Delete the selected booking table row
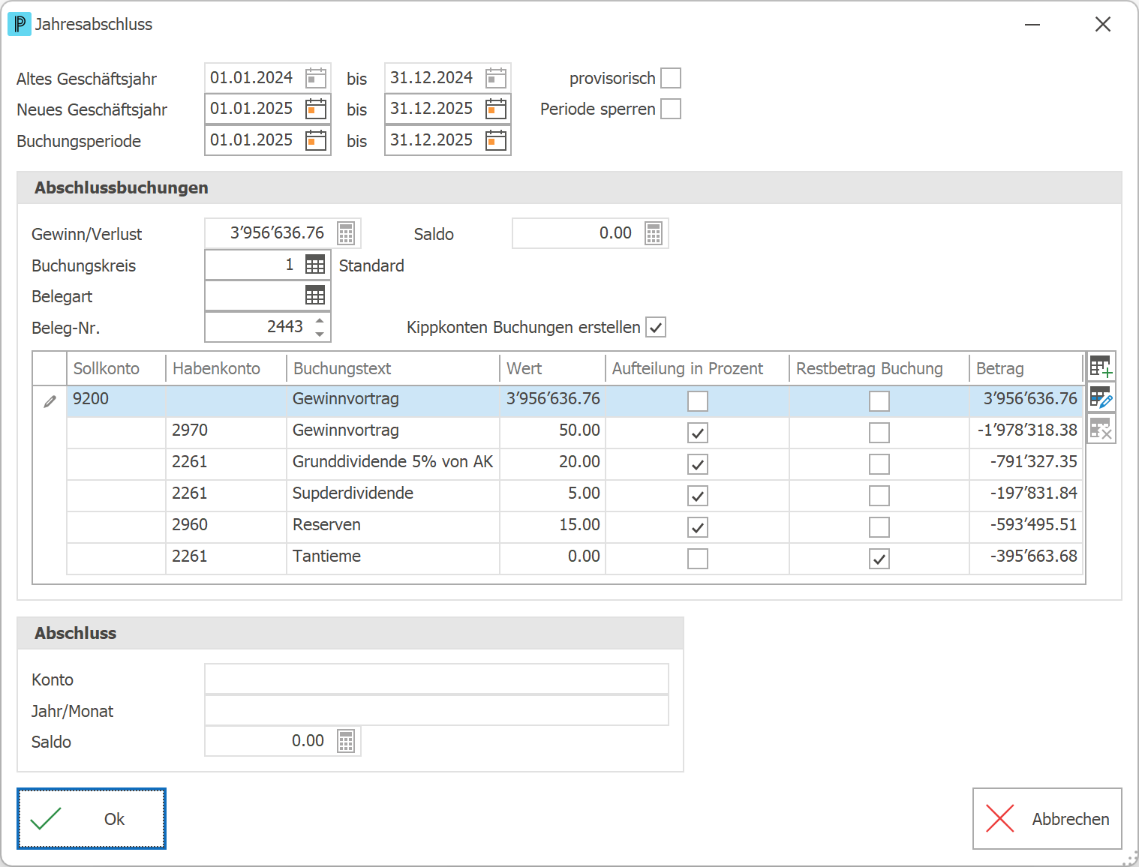The image size is (1139, 867). [1101, 429]
